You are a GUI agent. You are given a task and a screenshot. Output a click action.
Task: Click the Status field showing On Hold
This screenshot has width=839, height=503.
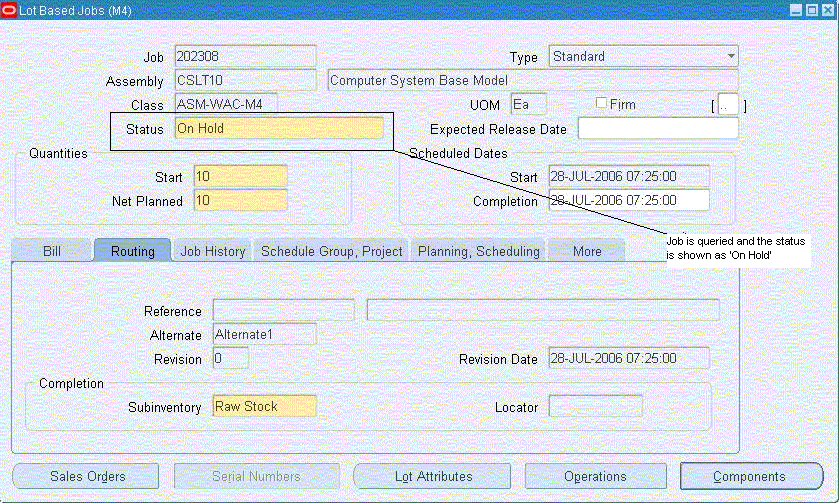pyautogui.click(x=279, y=128)
